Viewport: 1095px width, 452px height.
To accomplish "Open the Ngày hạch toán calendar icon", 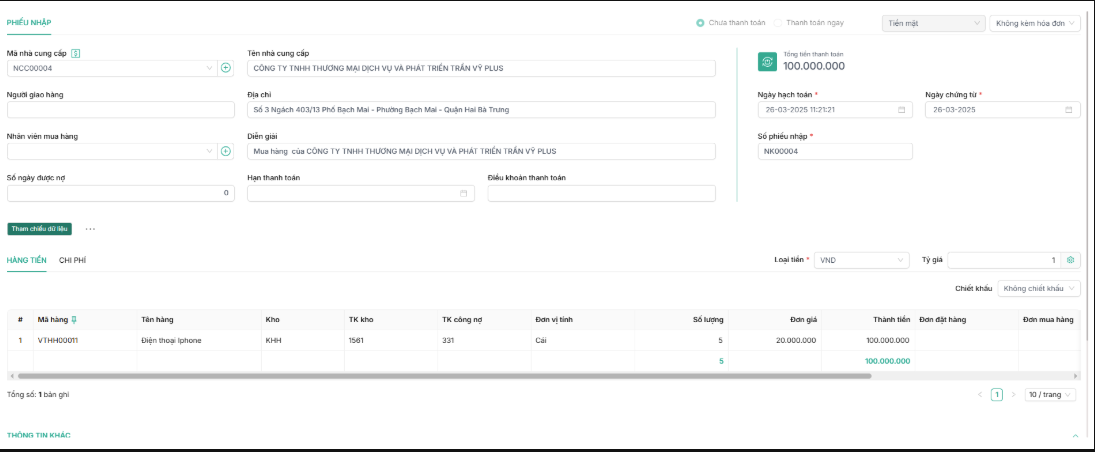I will [x=901, y=110].
